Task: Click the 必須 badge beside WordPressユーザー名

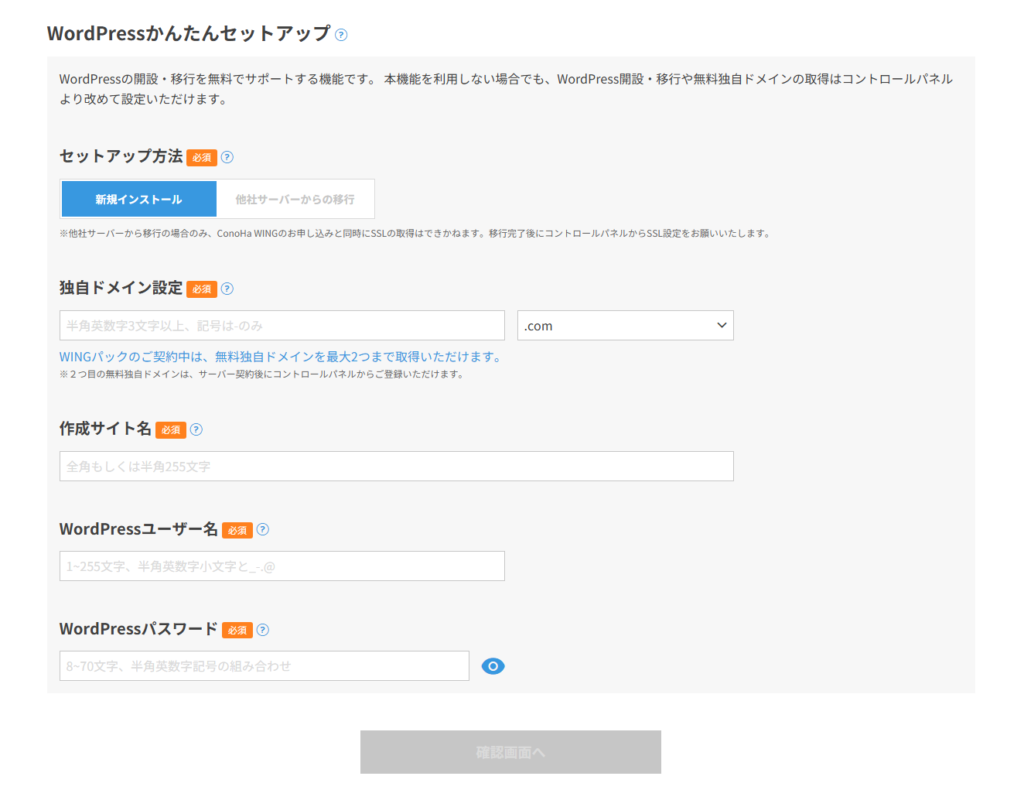Action: 236,530
